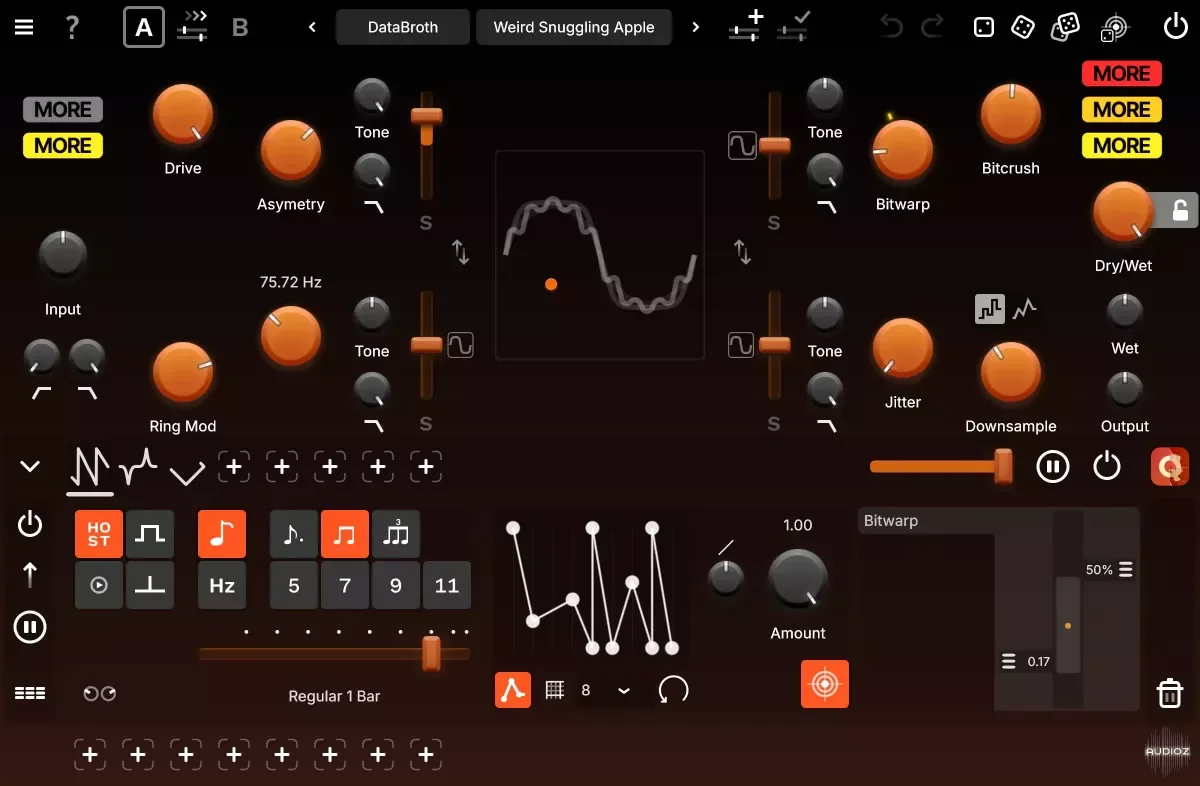Image resolution: width=1200 pixels, height=786 pixels.
Task: Add modulator with first plus slot
Action: [234, 466]
